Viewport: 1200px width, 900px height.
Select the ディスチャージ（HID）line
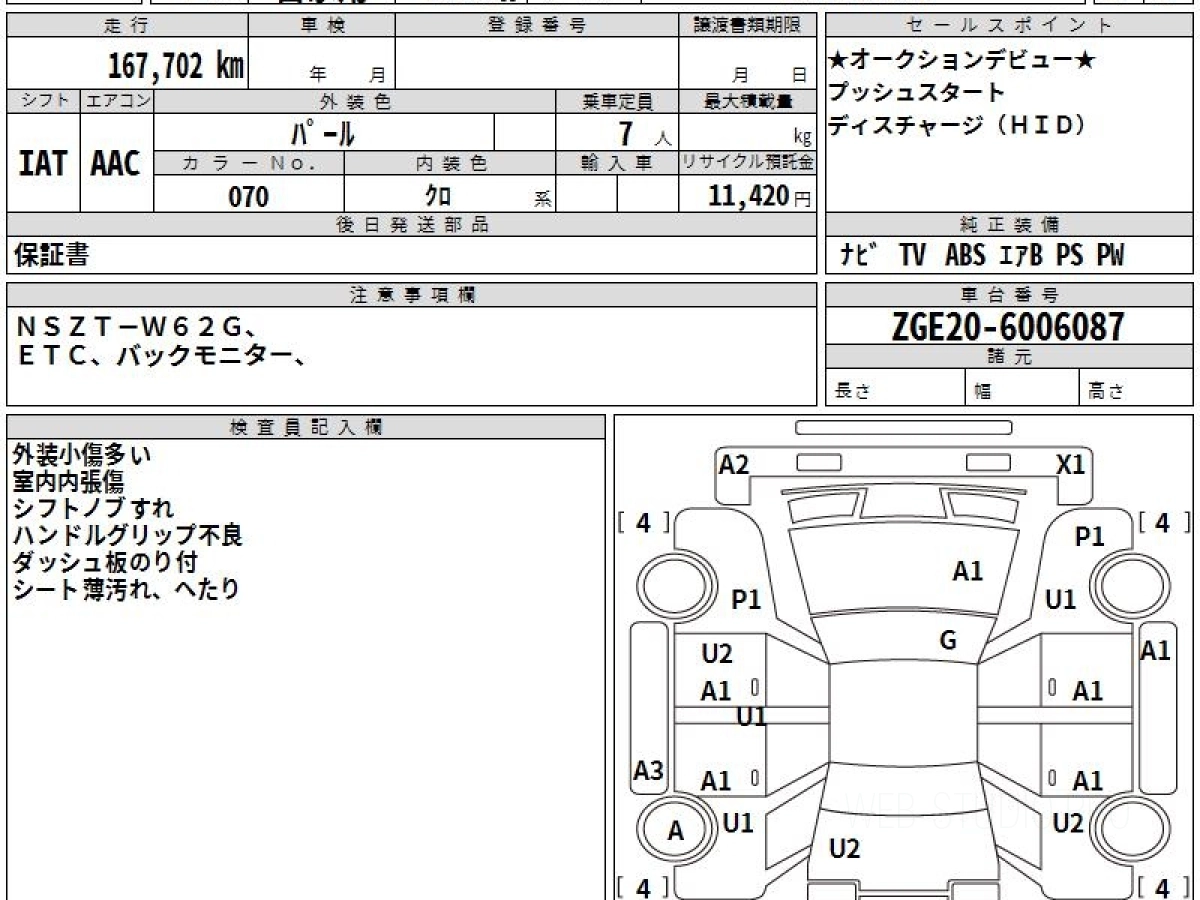point(956,126)
